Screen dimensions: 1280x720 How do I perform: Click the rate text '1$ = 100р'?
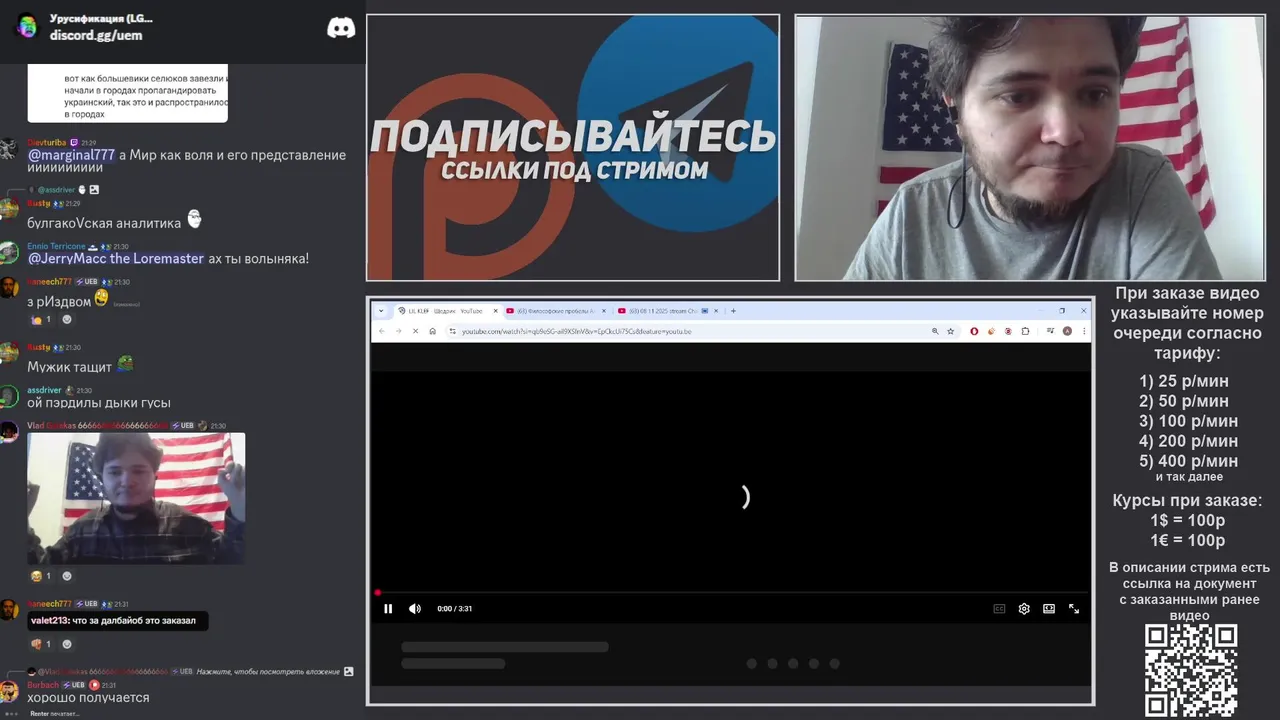pos(1187,521)
